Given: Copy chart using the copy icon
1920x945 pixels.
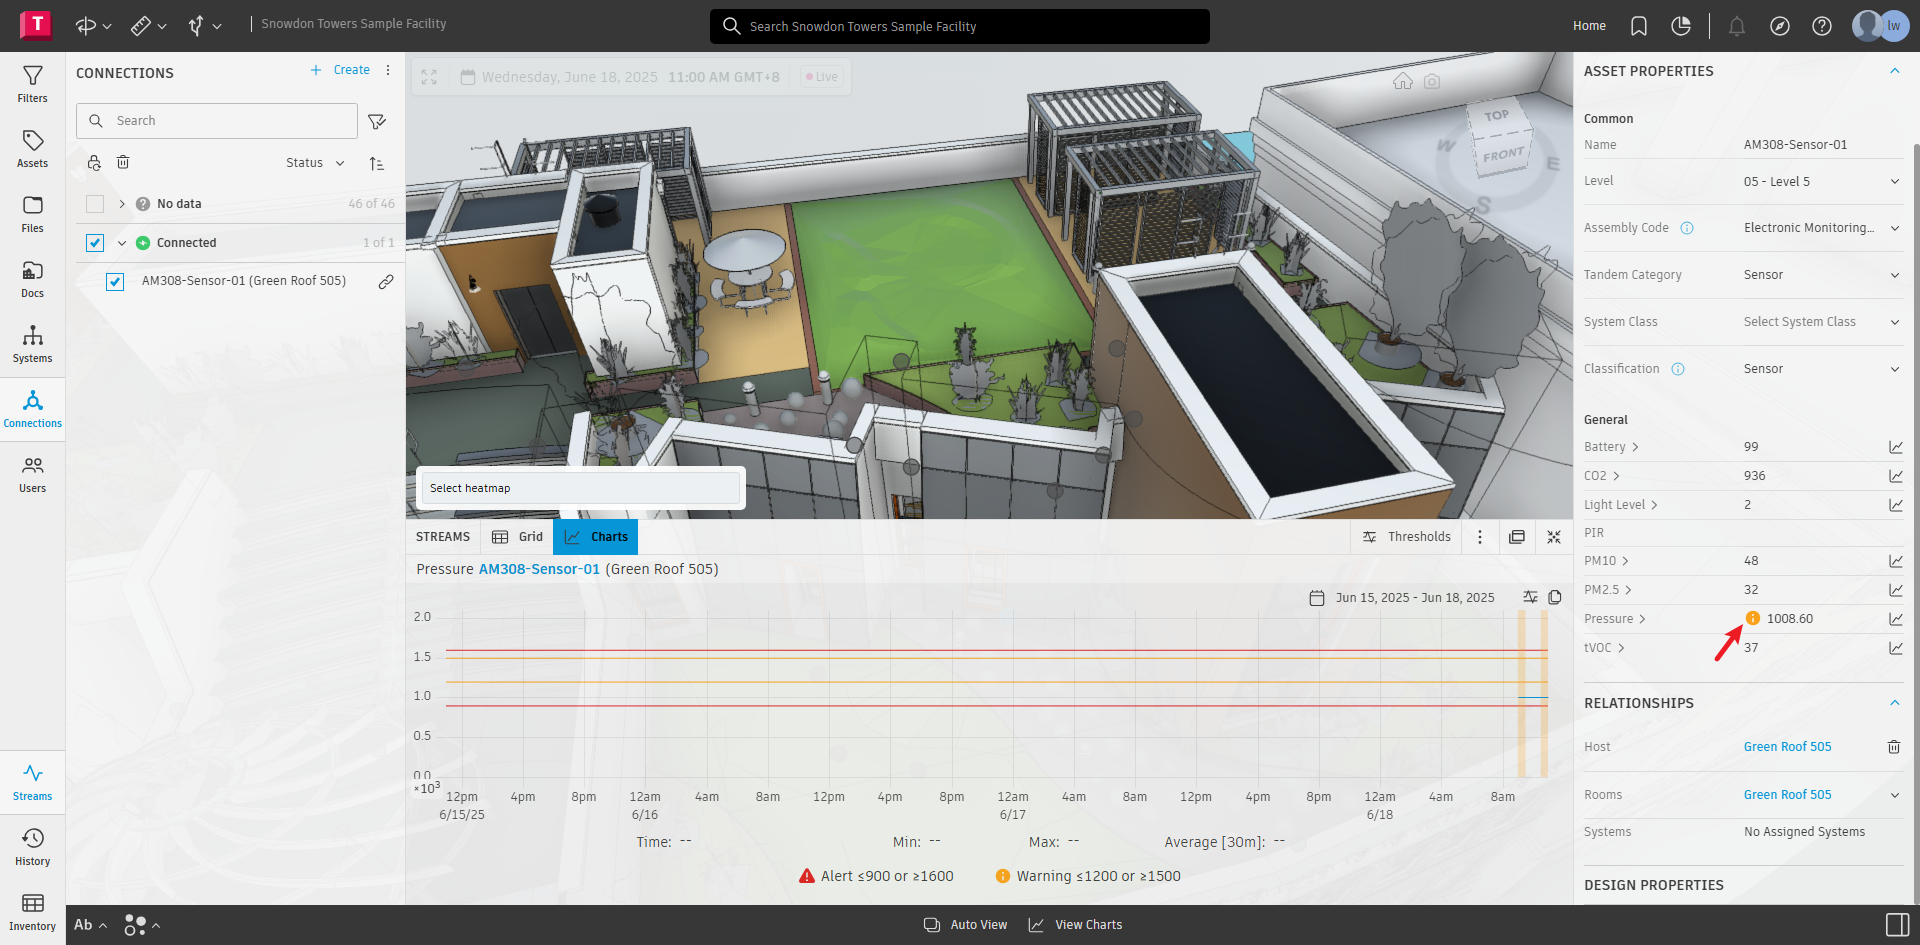Looking at the screenshot, I should point(1555,597).
